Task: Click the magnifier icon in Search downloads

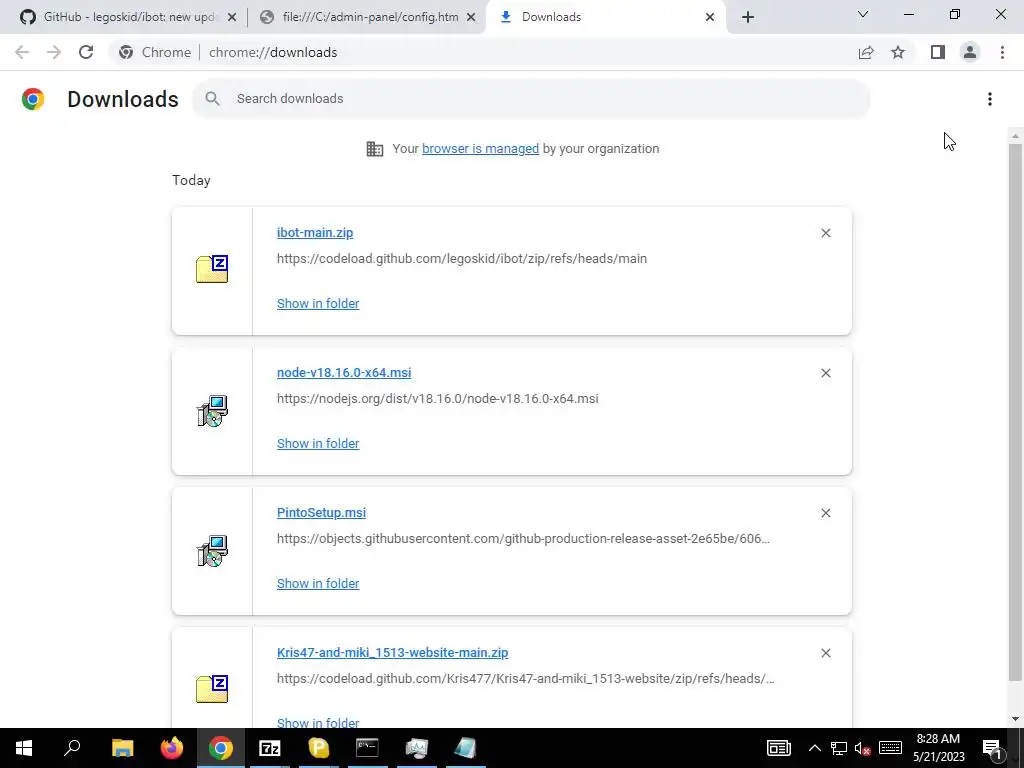Action: coord(212,99)
